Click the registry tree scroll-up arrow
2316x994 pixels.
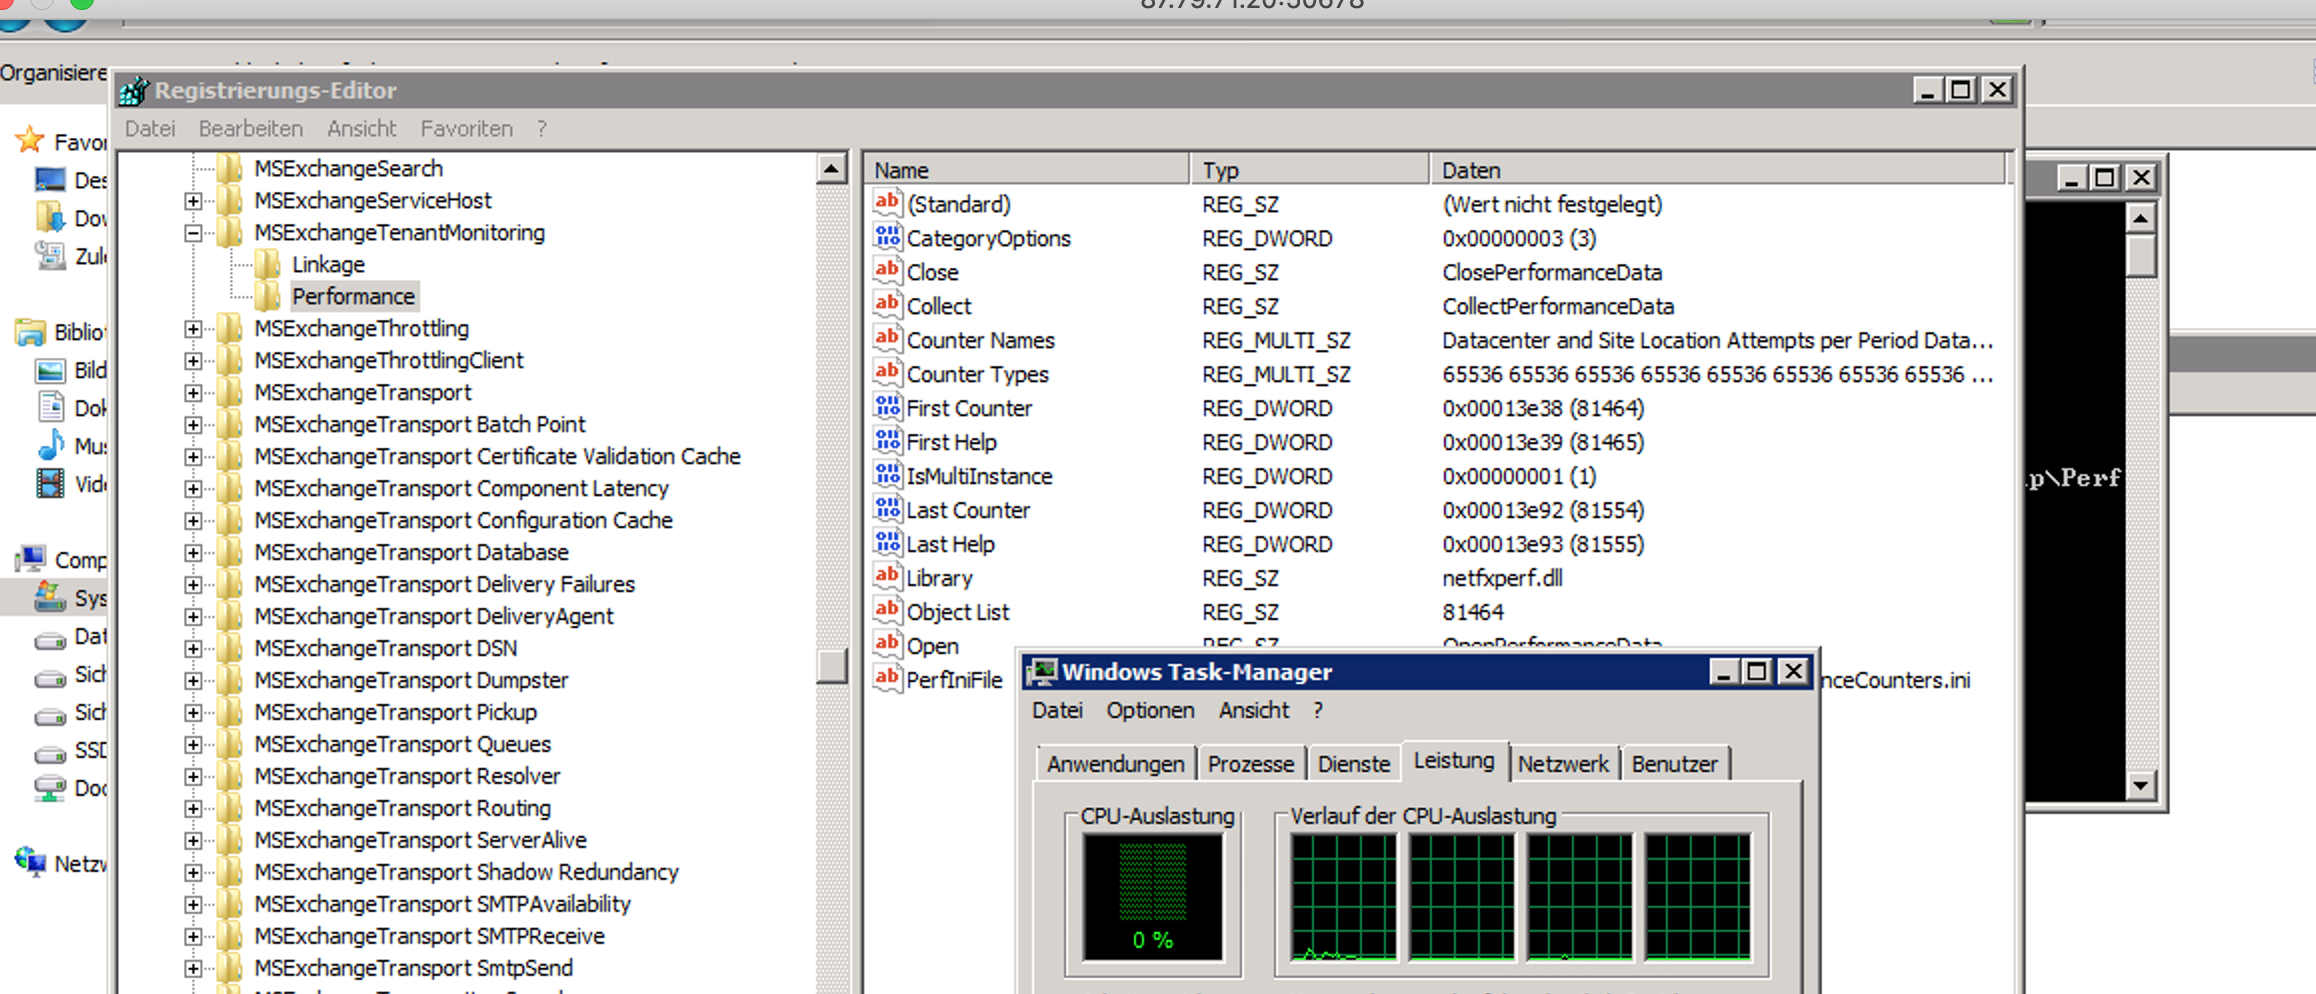831,169
